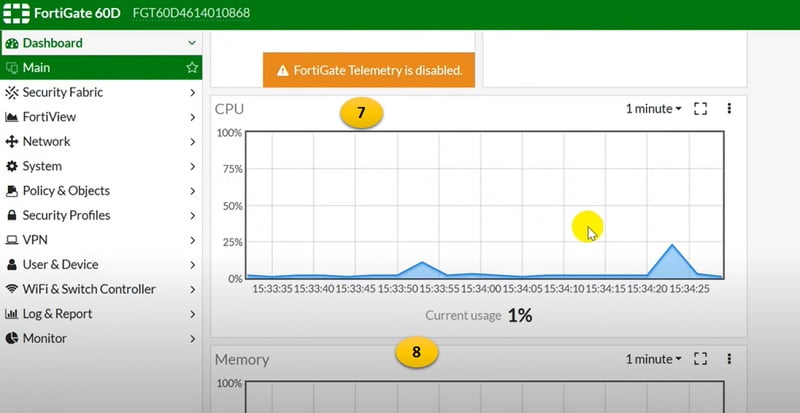Open the Policy & Objects menu

[x=101, y=191]
